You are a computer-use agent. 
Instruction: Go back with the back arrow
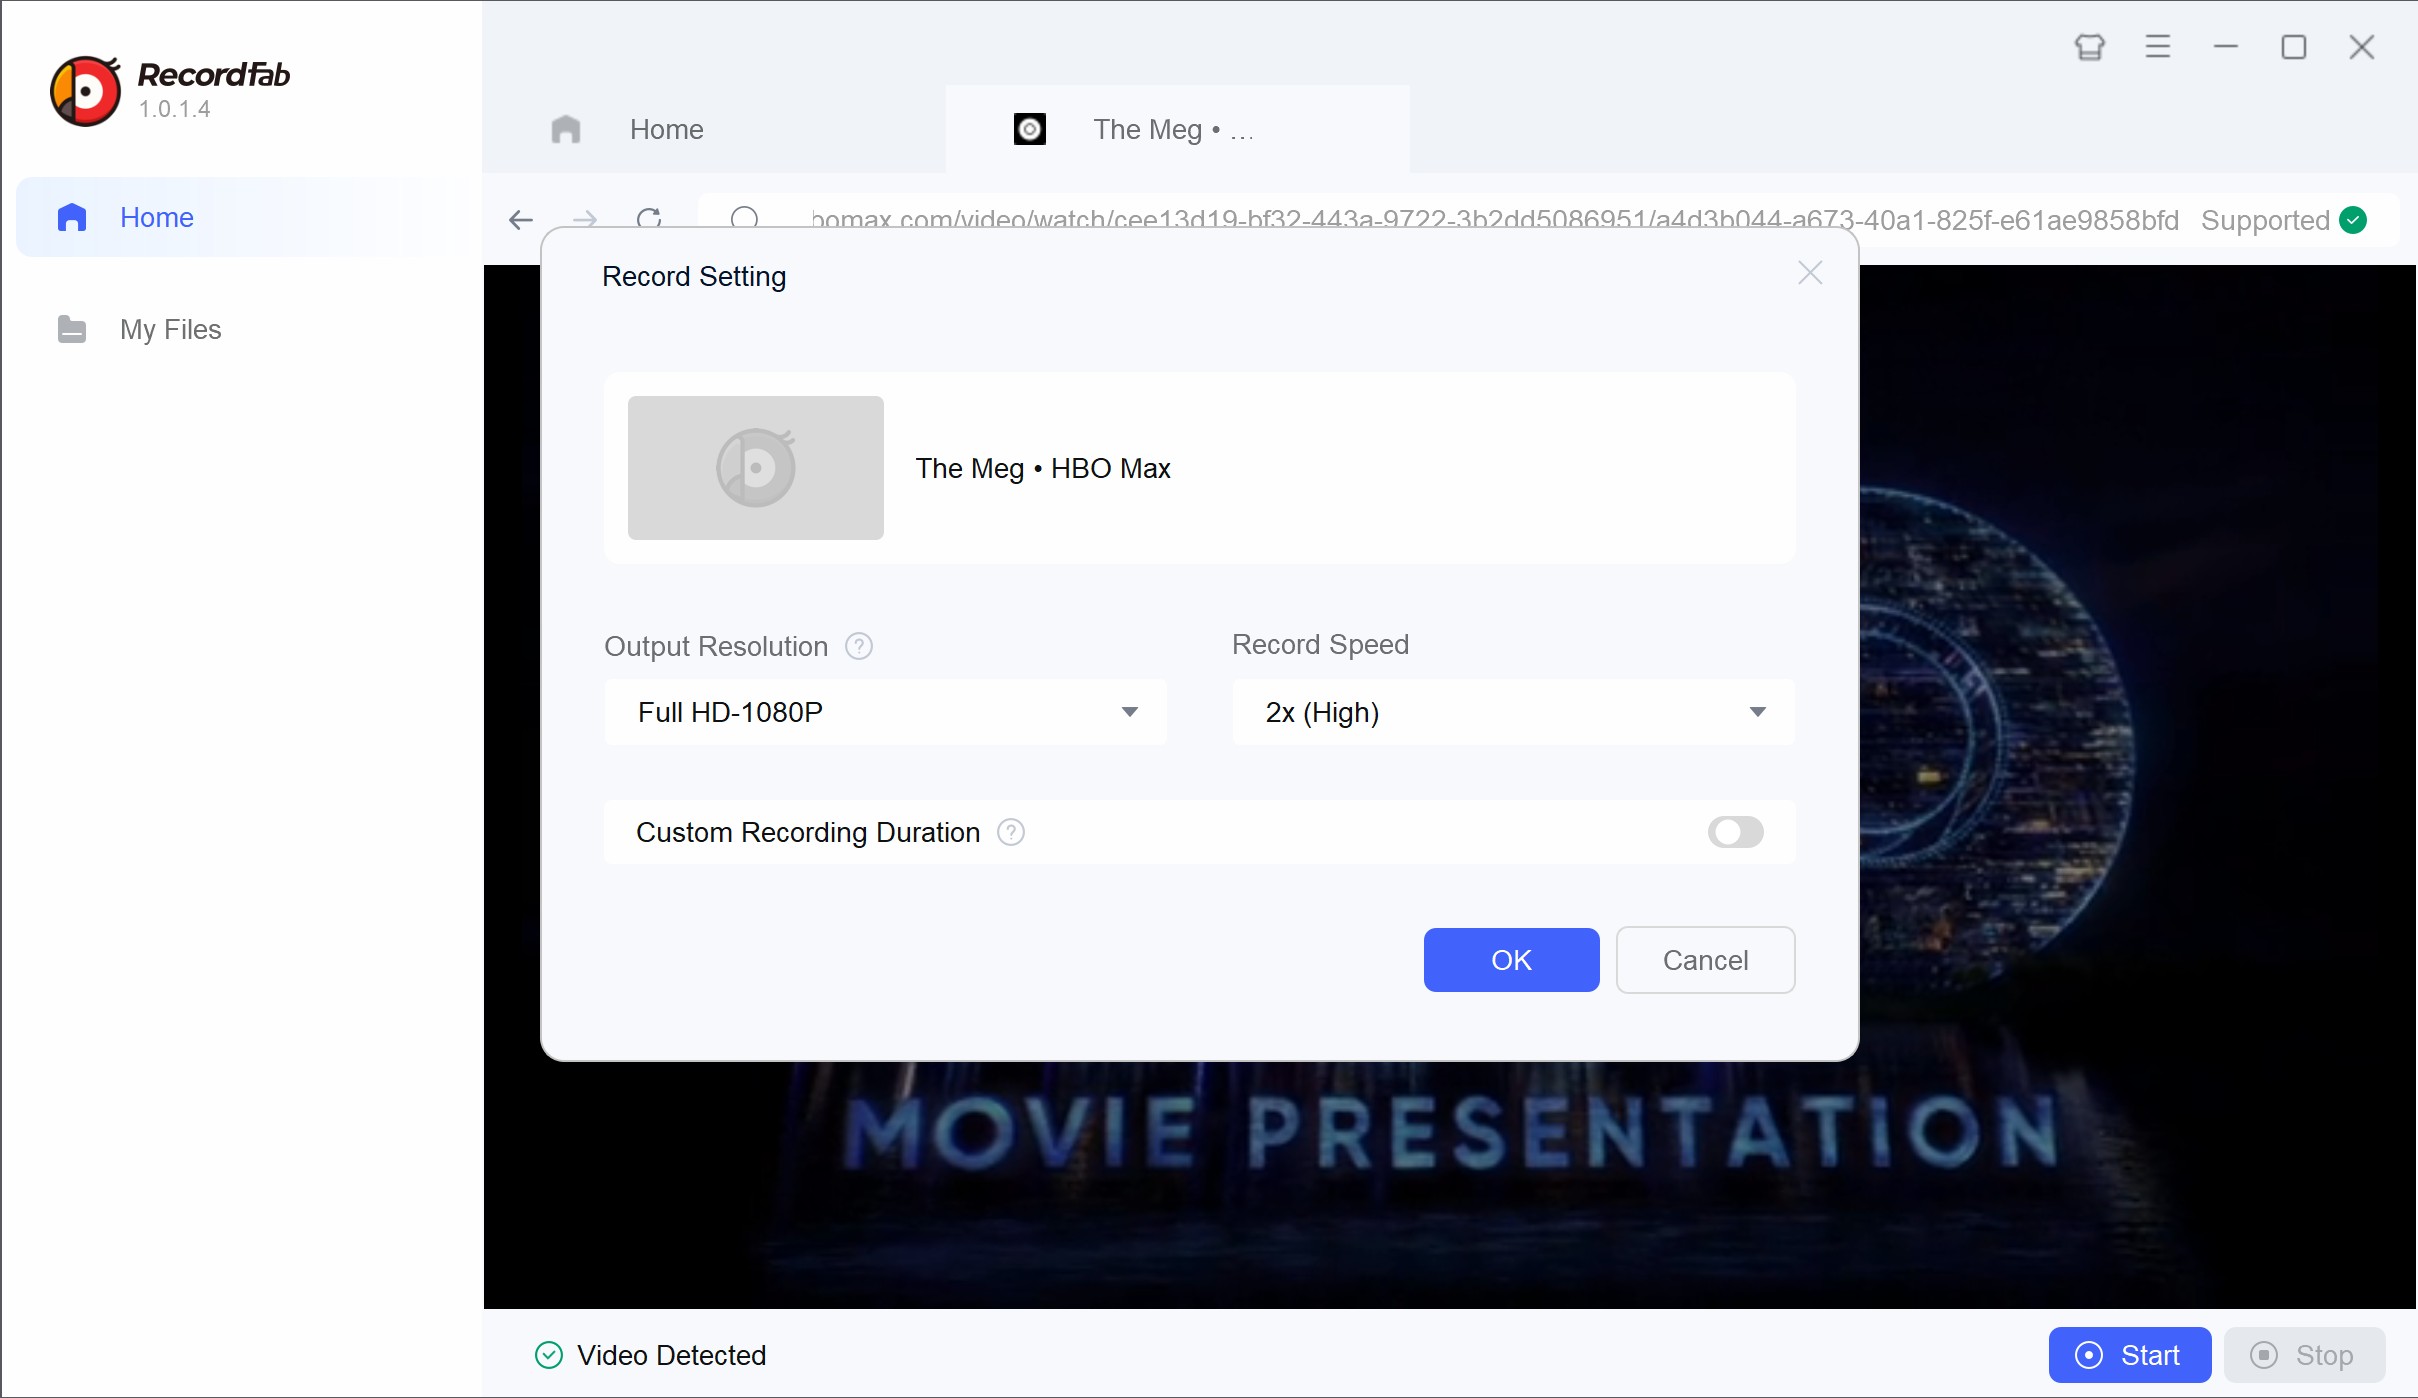point(520,220)
